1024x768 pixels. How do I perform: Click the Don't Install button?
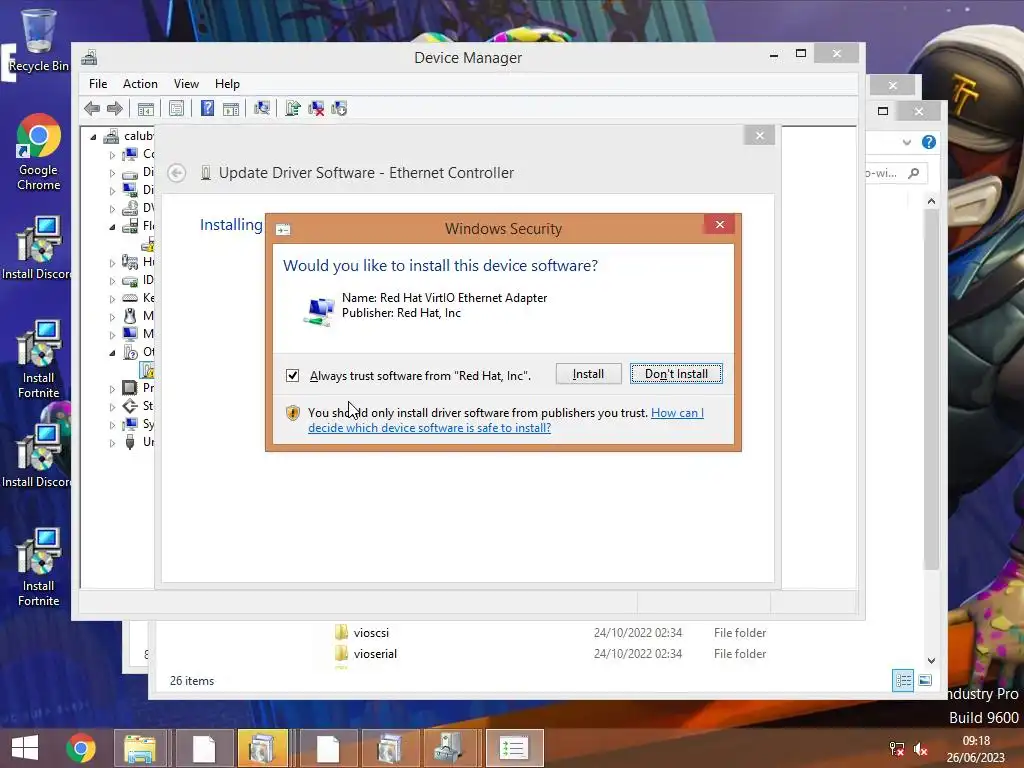676,374
